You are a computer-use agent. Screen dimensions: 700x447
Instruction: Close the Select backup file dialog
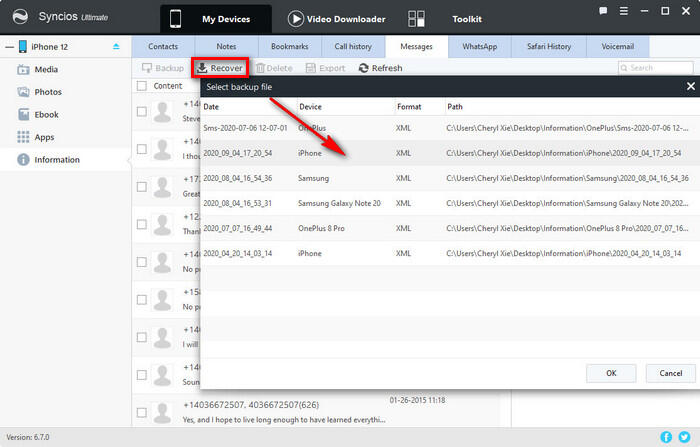tap(691, 86)
